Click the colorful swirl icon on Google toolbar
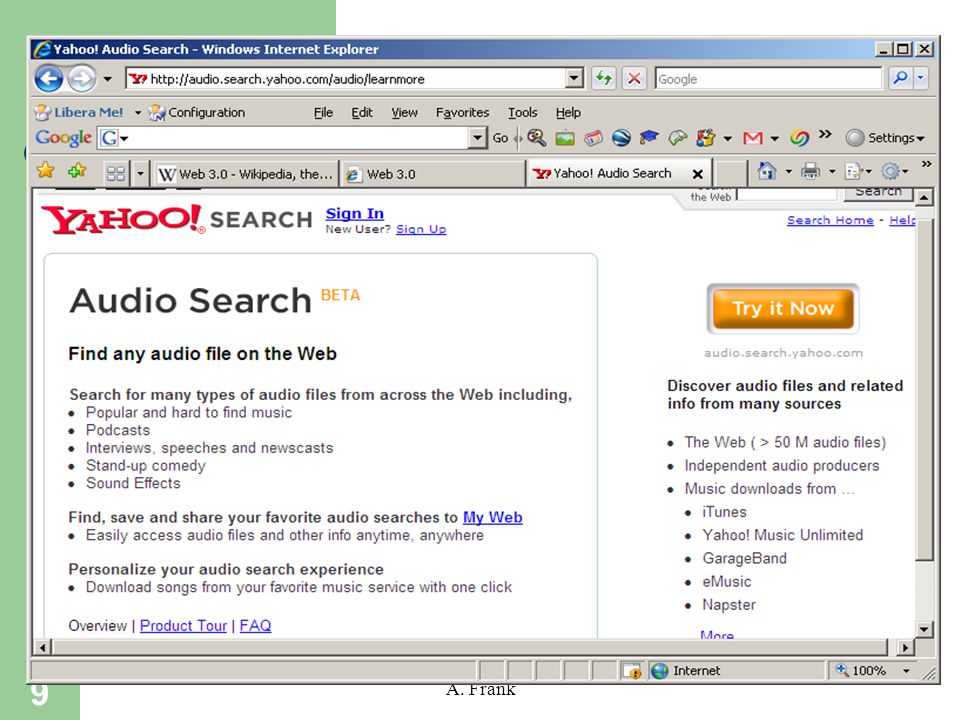Viewport: 960px width, 720px height. click(x=799, y=138)
